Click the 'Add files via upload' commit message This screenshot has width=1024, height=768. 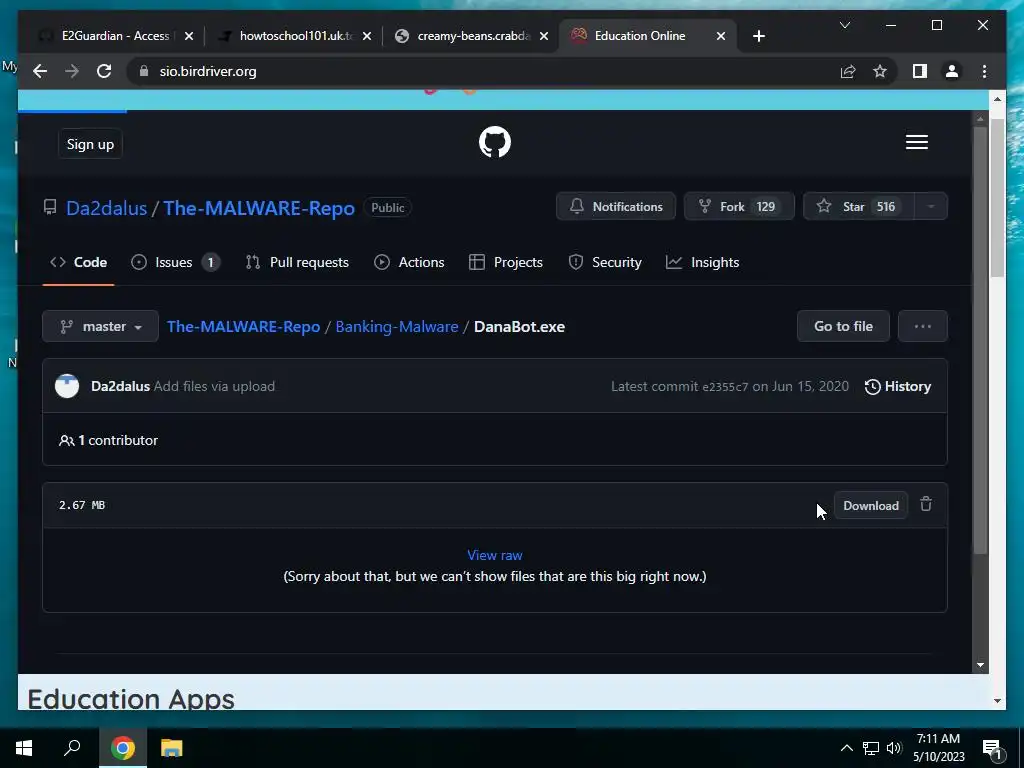click(214, 386)
